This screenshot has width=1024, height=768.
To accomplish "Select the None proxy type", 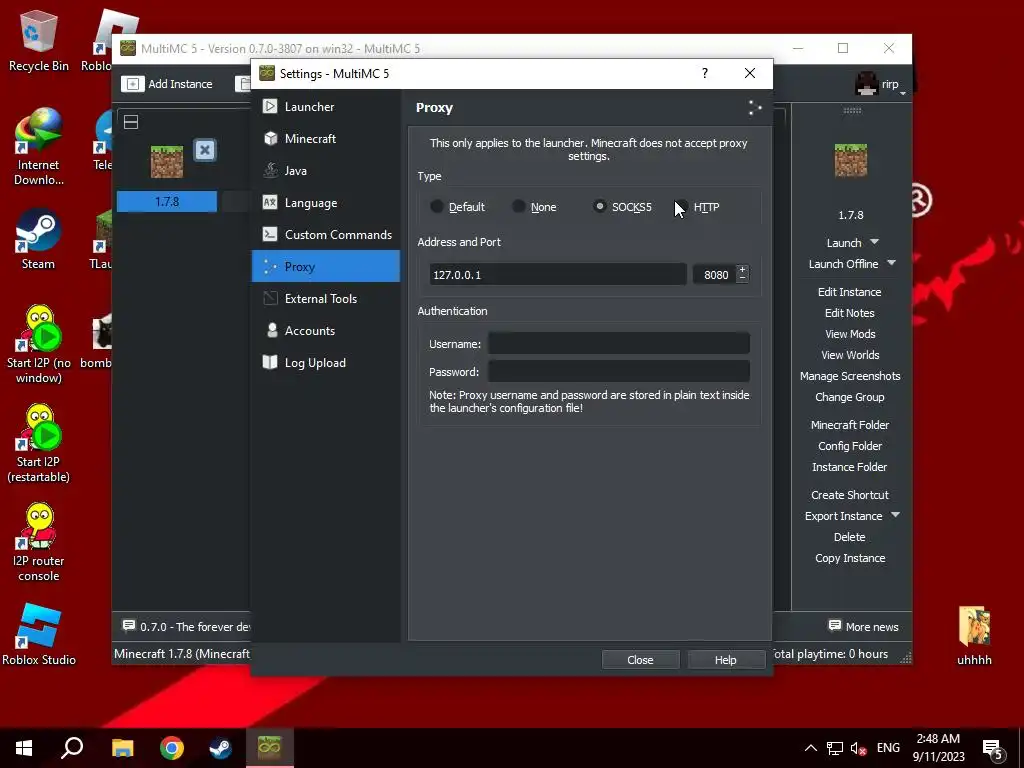I will click(534, 207).
